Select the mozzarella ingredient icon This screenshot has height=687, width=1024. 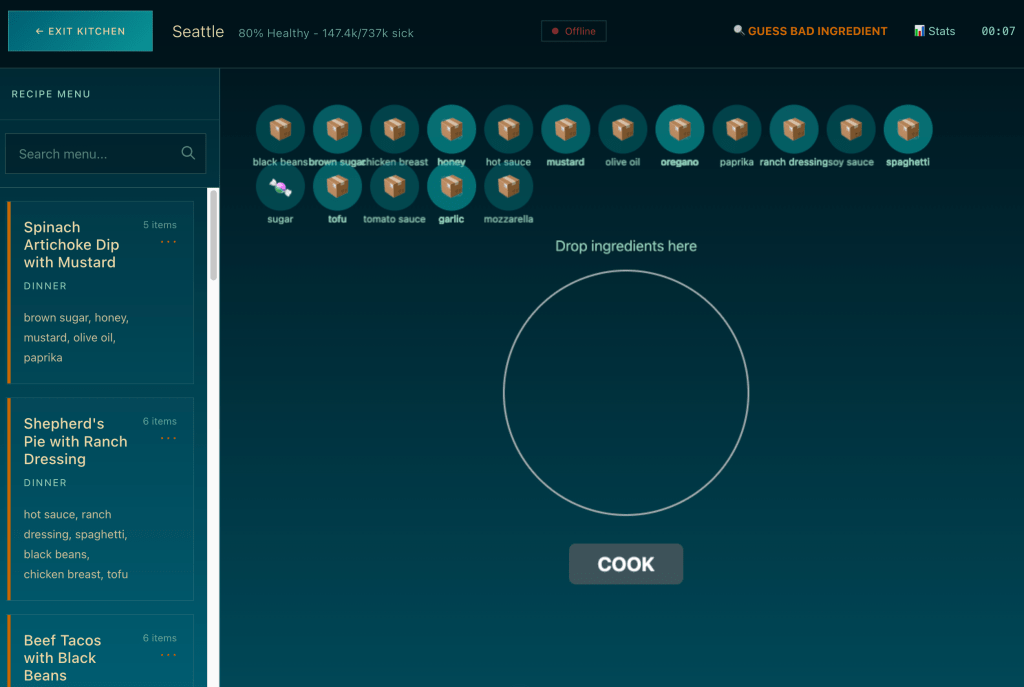(x=509, y=187)
